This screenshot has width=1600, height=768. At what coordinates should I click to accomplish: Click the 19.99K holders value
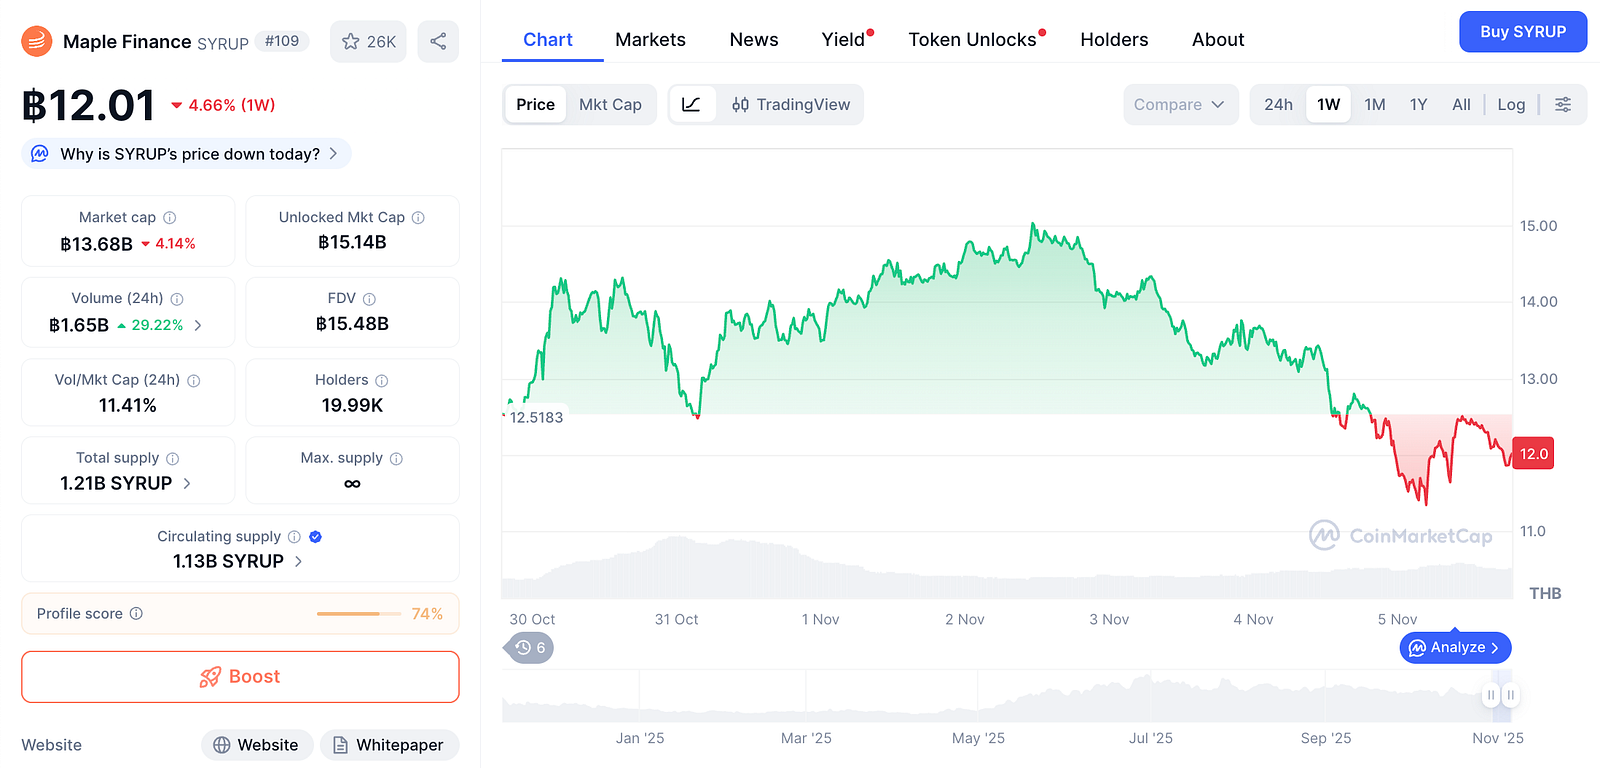(352, 405)
